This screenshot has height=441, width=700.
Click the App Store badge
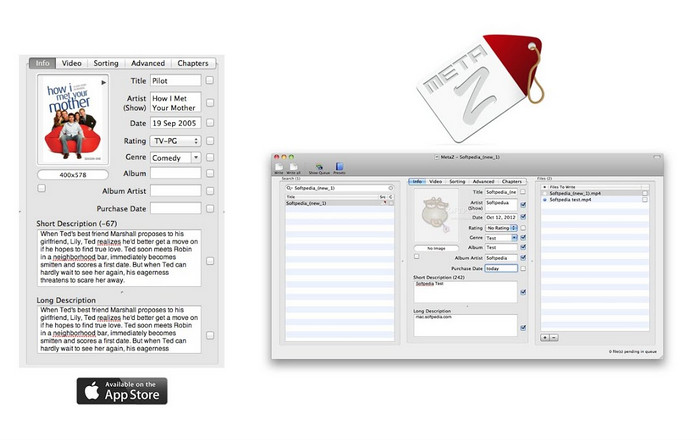[122, 391]
